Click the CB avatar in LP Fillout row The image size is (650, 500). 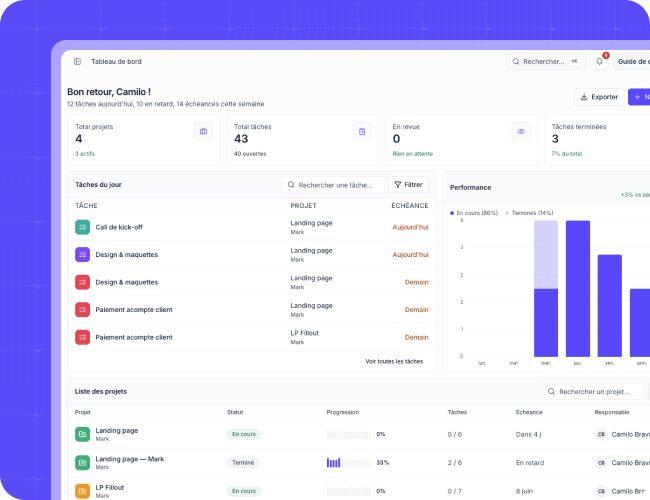[x=601, y=491]
